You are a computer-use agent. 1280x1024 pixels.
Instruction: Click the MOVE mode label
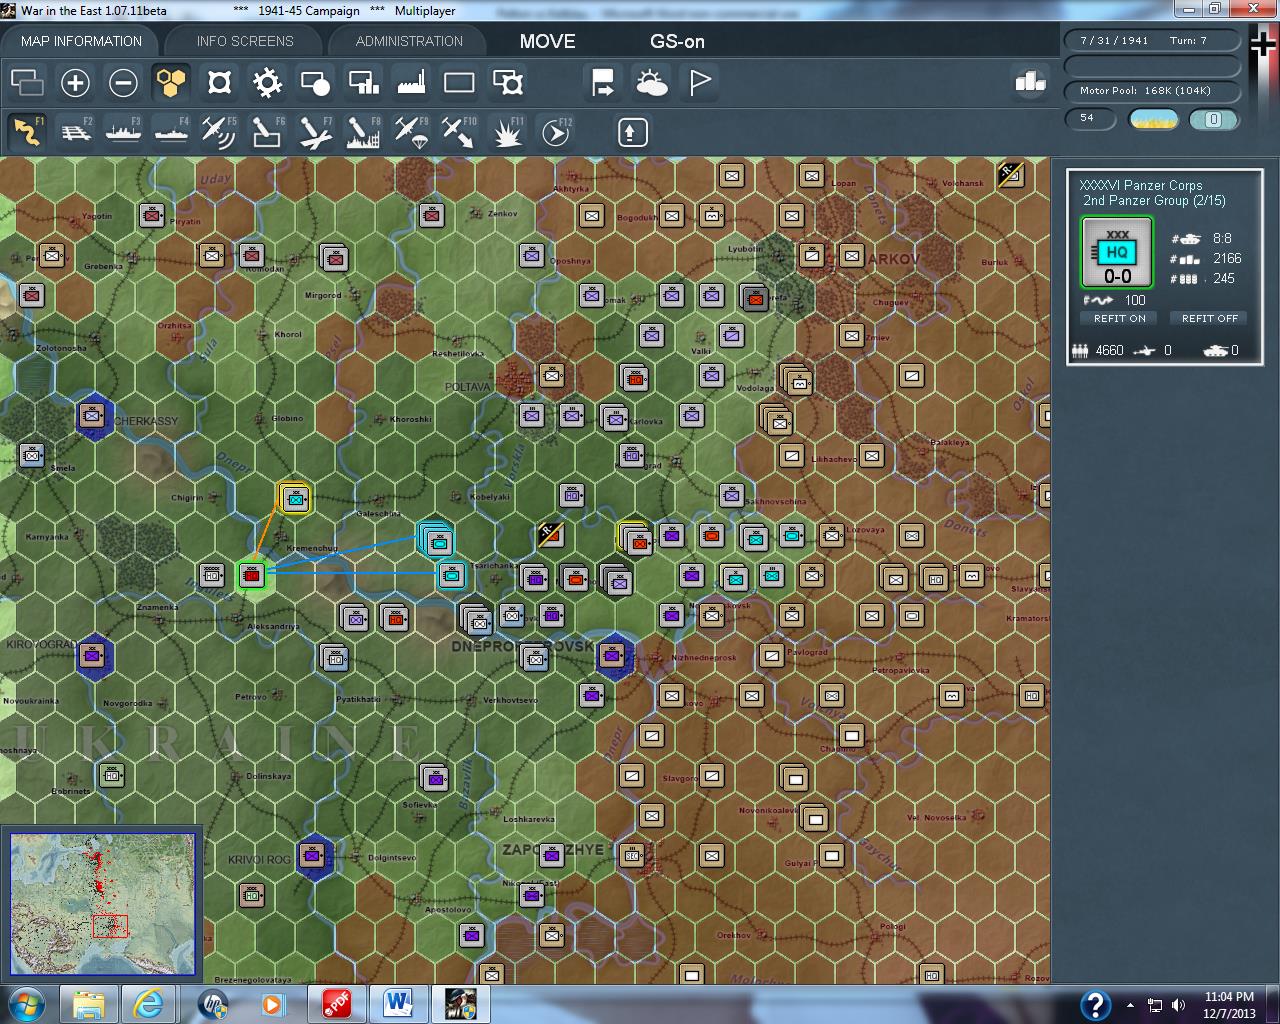coord(548,41)
